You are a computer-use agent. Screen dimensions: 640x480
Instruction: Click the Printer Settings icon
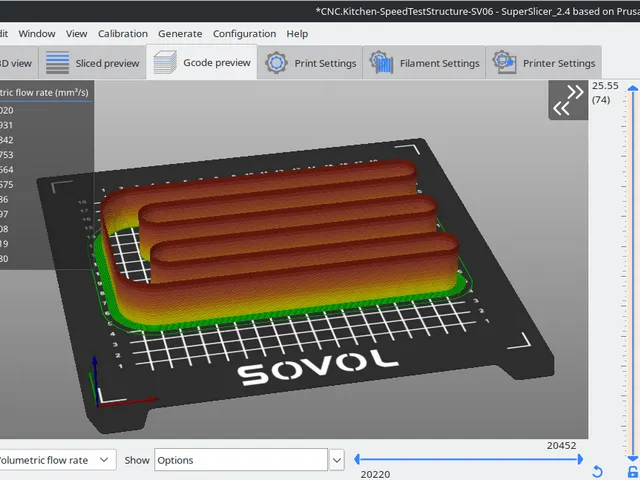coord(504,62)
